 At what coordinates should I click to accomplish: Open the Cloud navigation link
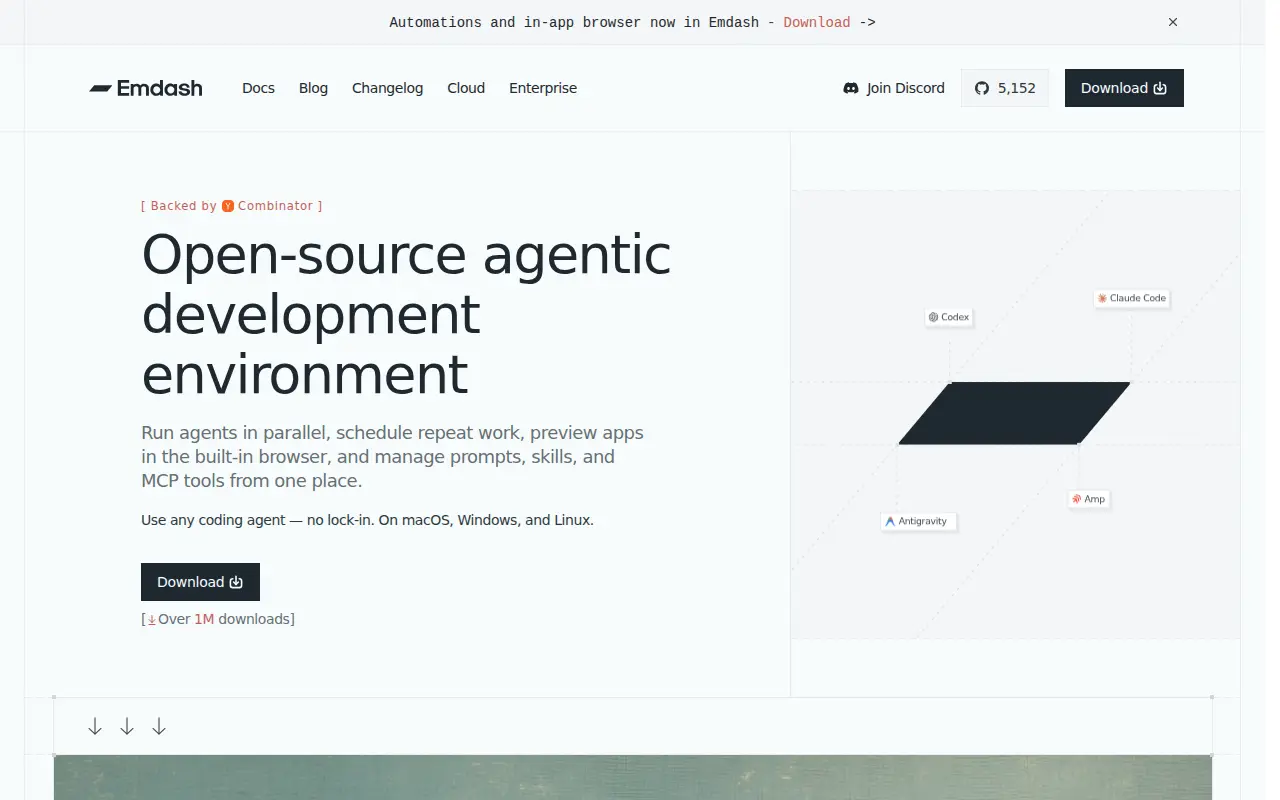click(466, 88)
